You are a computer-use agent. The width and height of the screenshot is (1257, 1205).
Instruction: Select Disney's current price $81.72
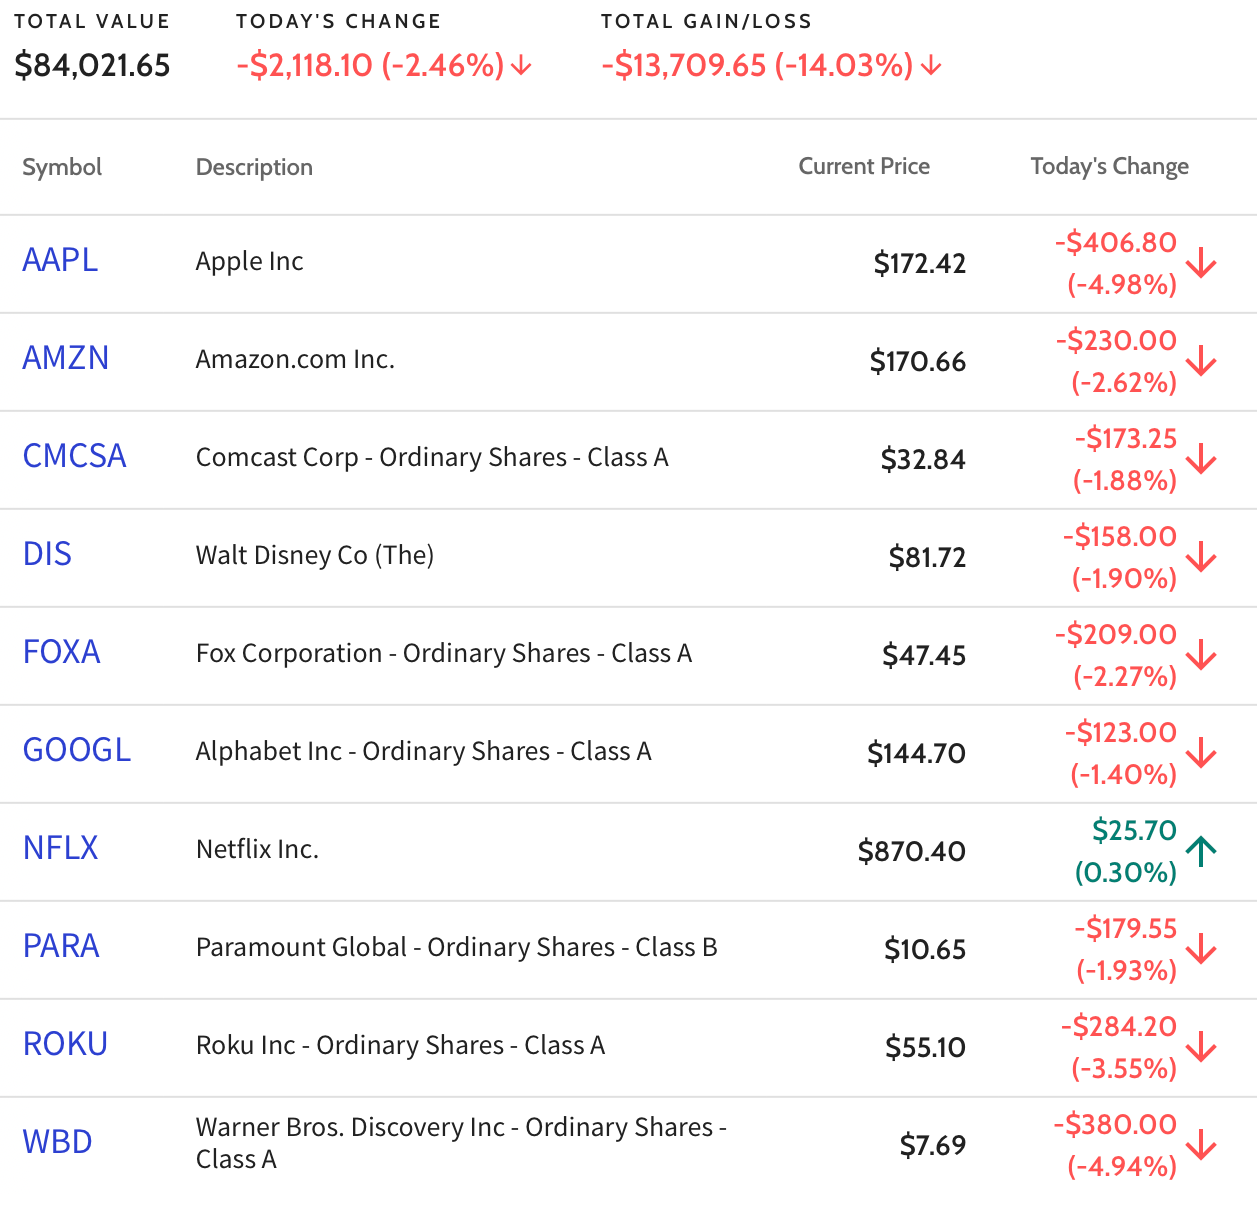tap(927, 557)
